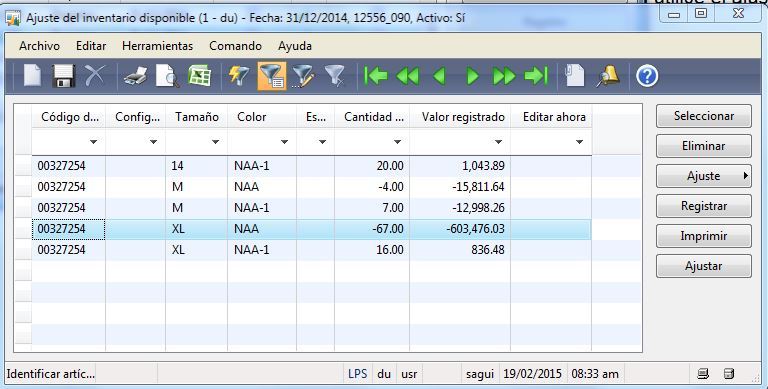Click the Tamaño column header
This screenshot has width=768, height=389.
pyautogui.click(x=196, y=117)
